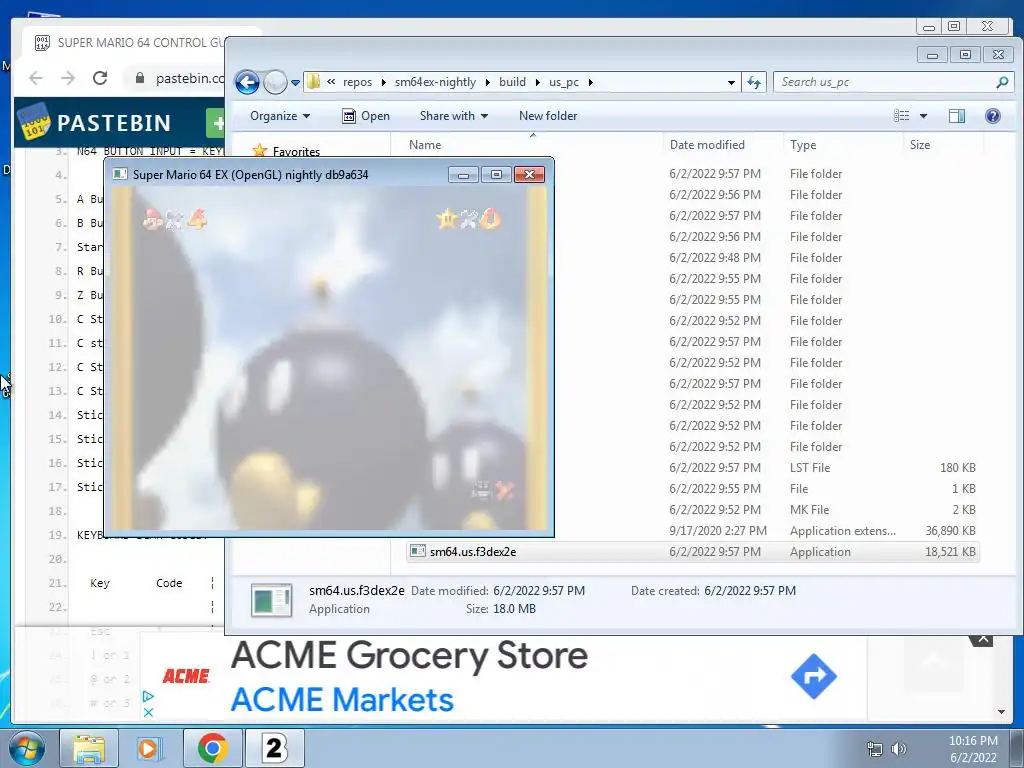Click the taskbar icon showing 2
The image size is (1024, 768).
tap(274, 748)
